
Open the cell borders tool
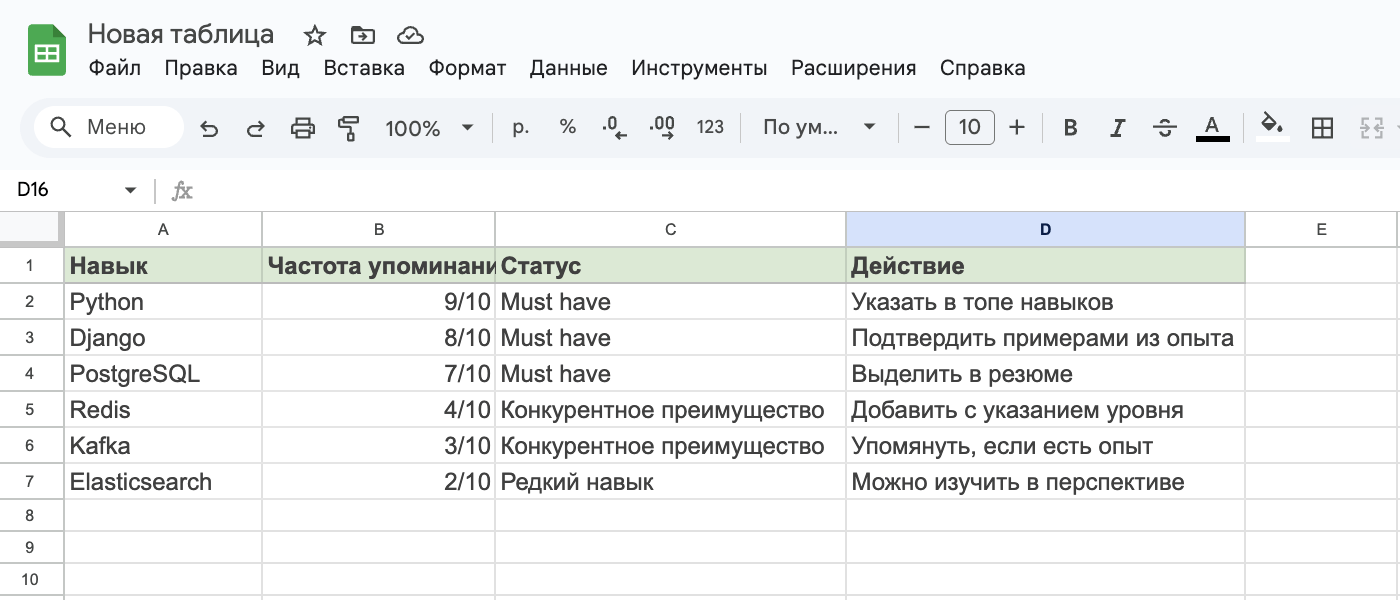pos(1322,128)
